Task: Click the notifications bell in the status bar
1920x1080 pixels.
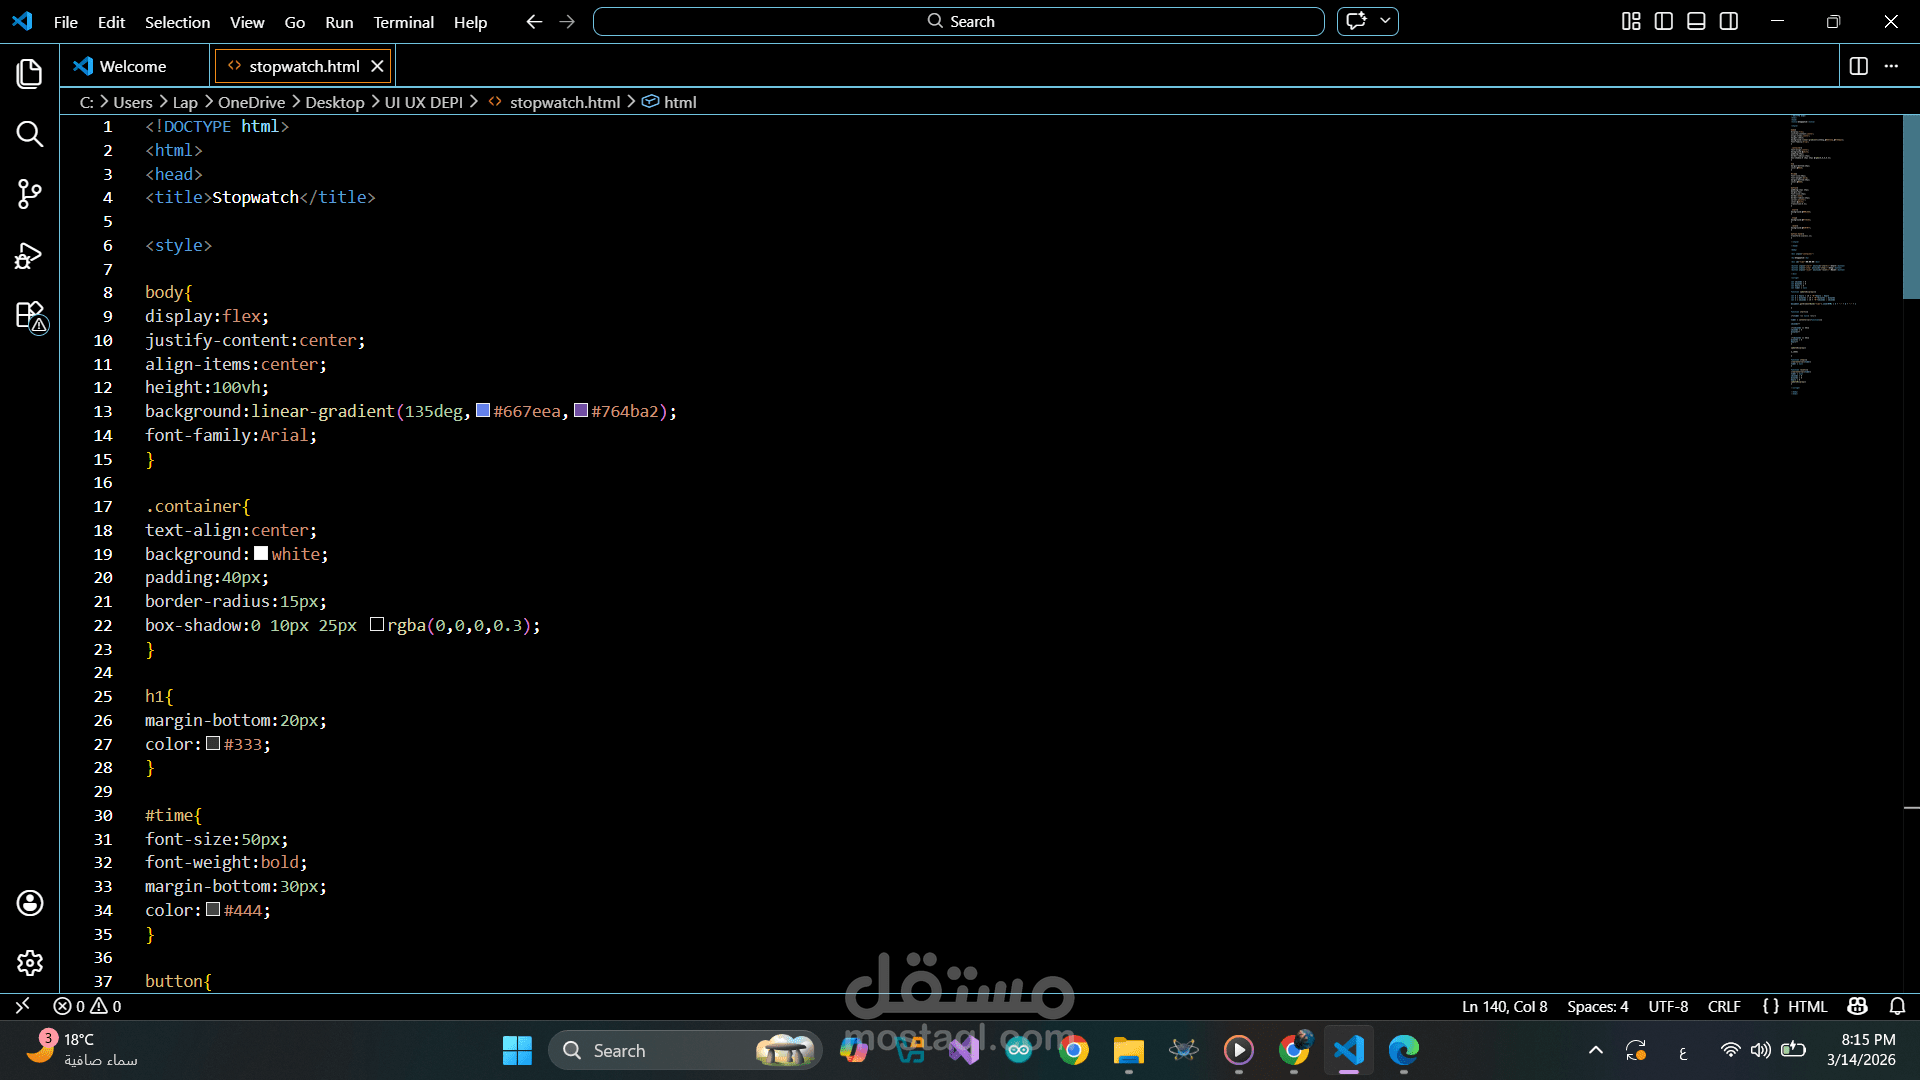Action: pos(1897,1006)
